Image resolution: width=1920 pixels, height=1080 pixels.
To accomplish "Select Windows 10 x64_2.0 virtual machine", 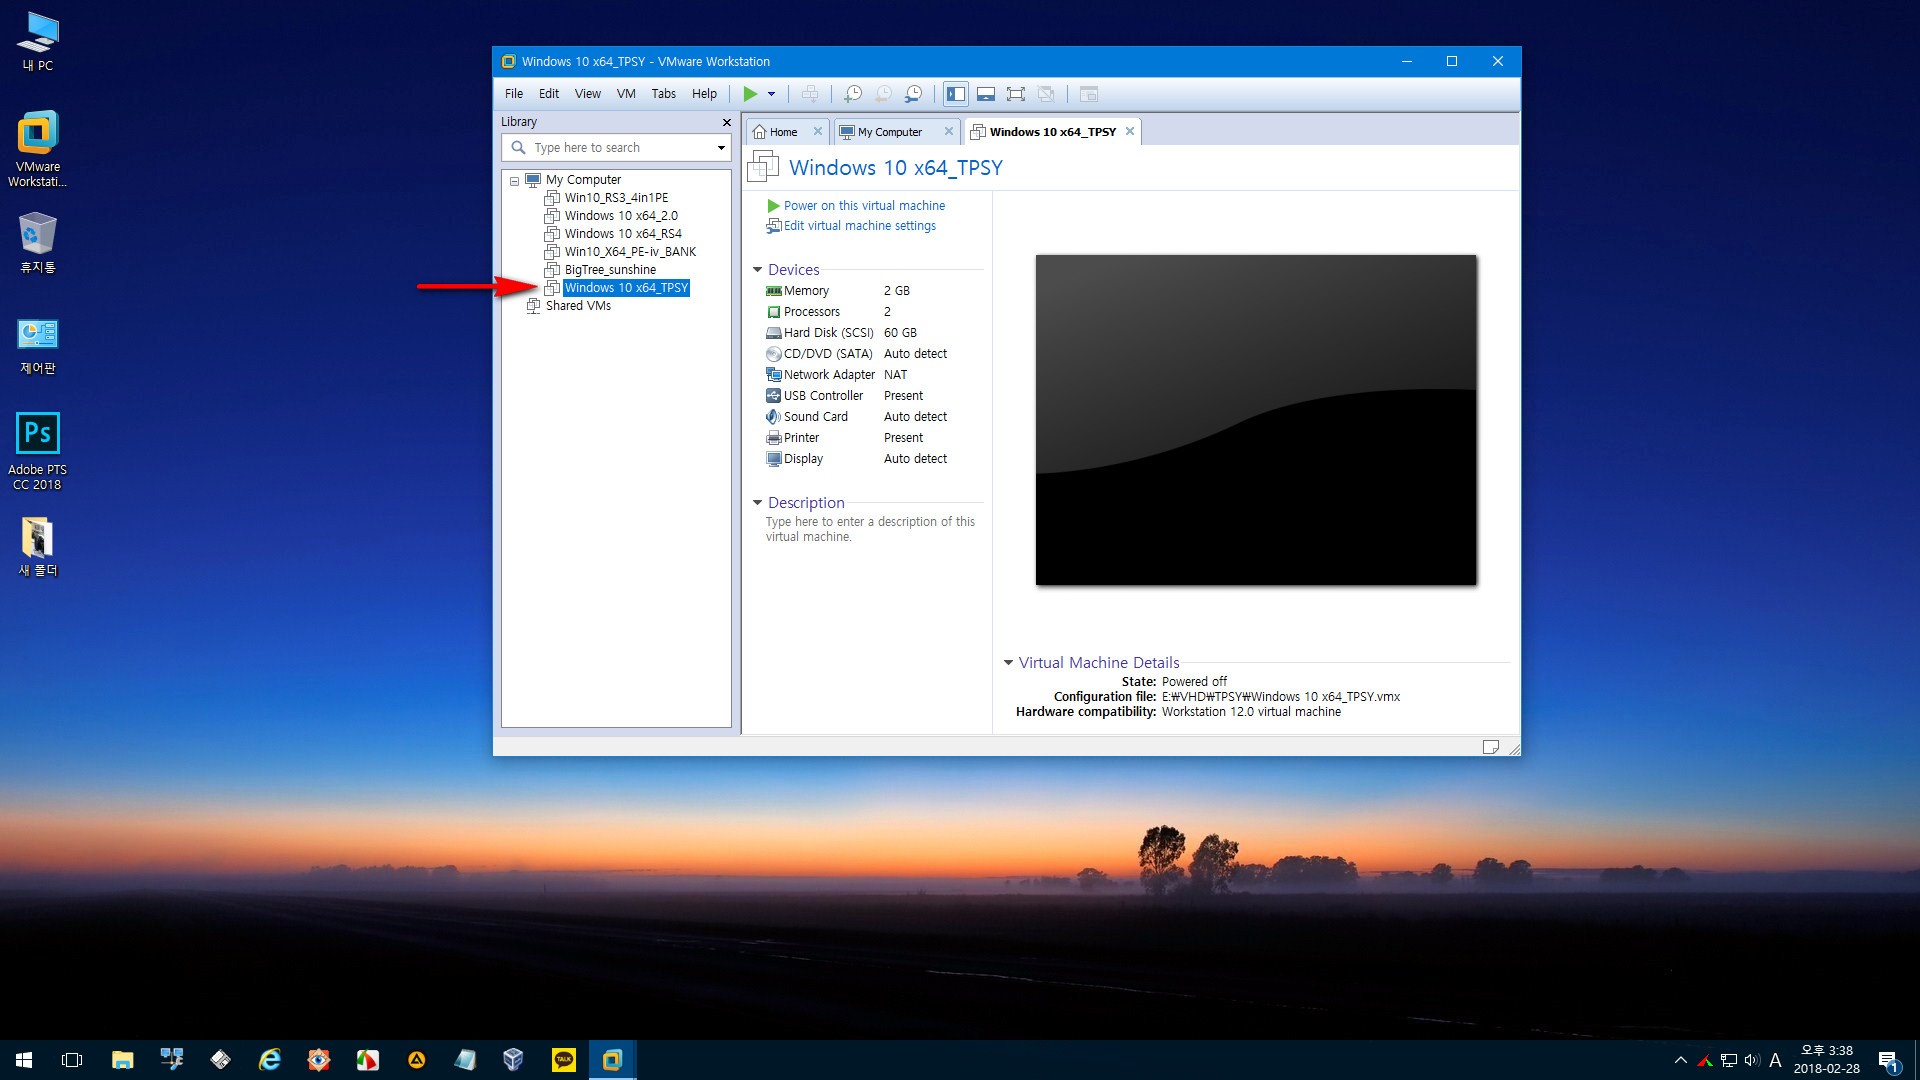I will pyautogui.click(x=621, y=216).
